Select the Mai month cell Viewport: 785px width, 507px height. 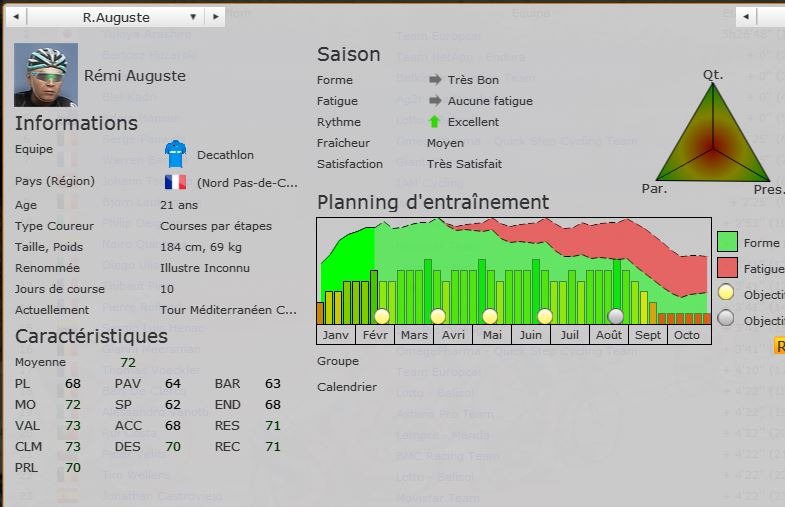point(492,335)
